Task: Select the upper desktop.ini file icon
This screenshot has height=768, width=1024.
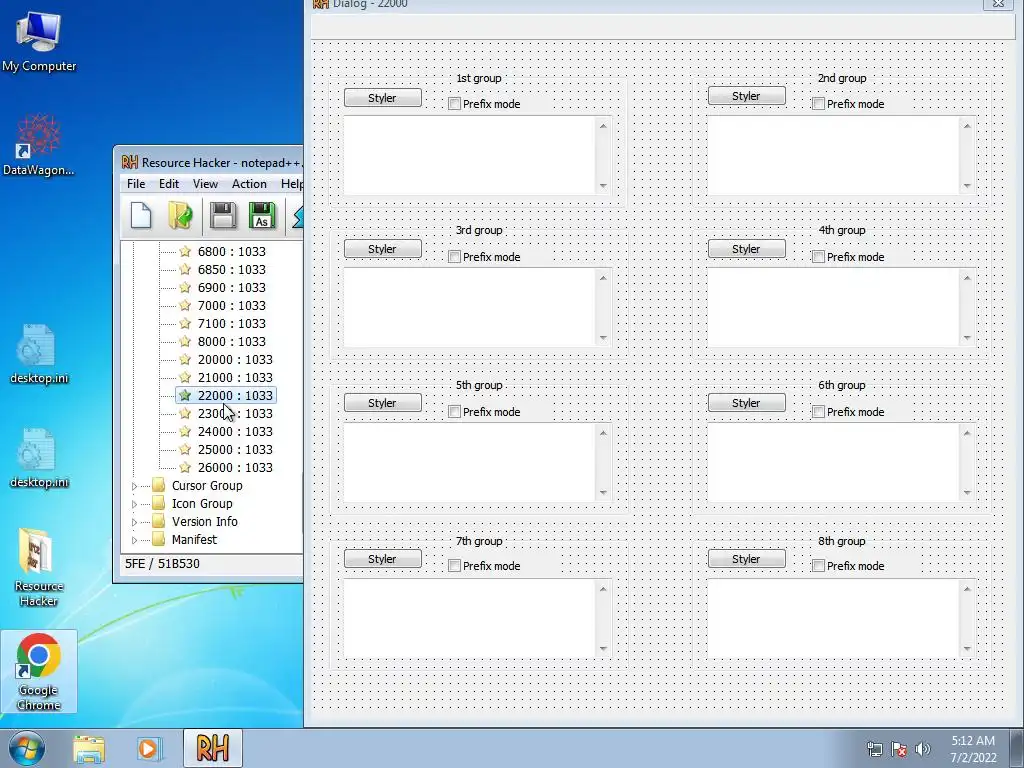Action: (x=39, y=354)
